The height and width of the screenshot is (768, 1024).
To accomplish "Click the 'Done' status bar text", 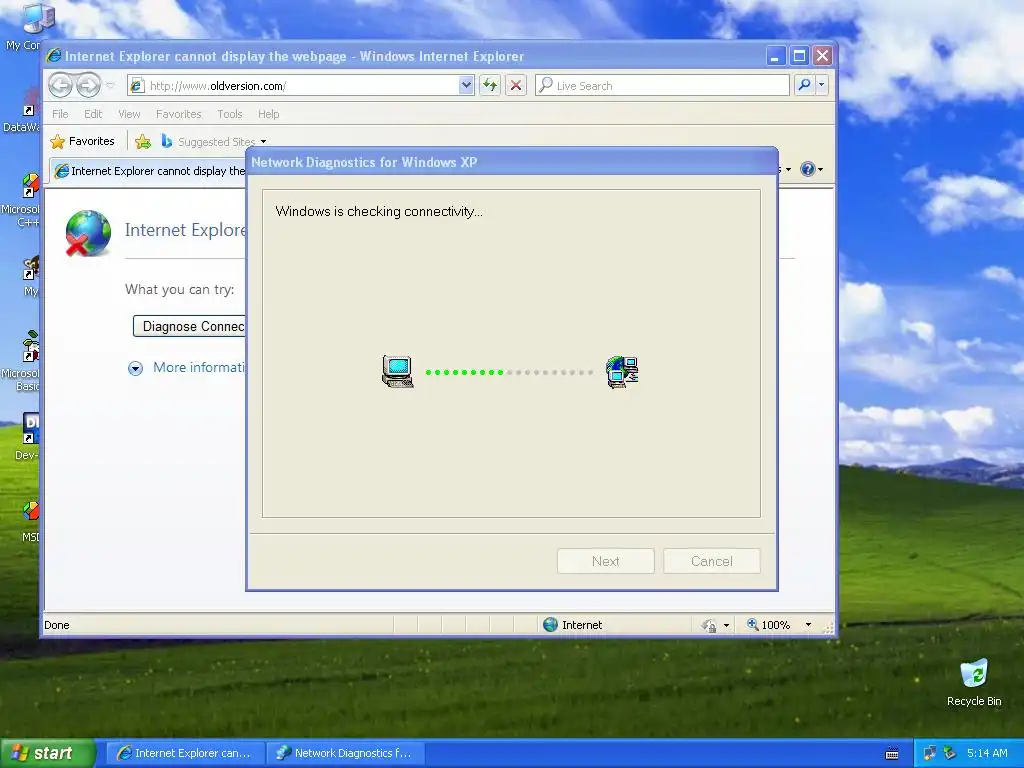I will point(57,625).
